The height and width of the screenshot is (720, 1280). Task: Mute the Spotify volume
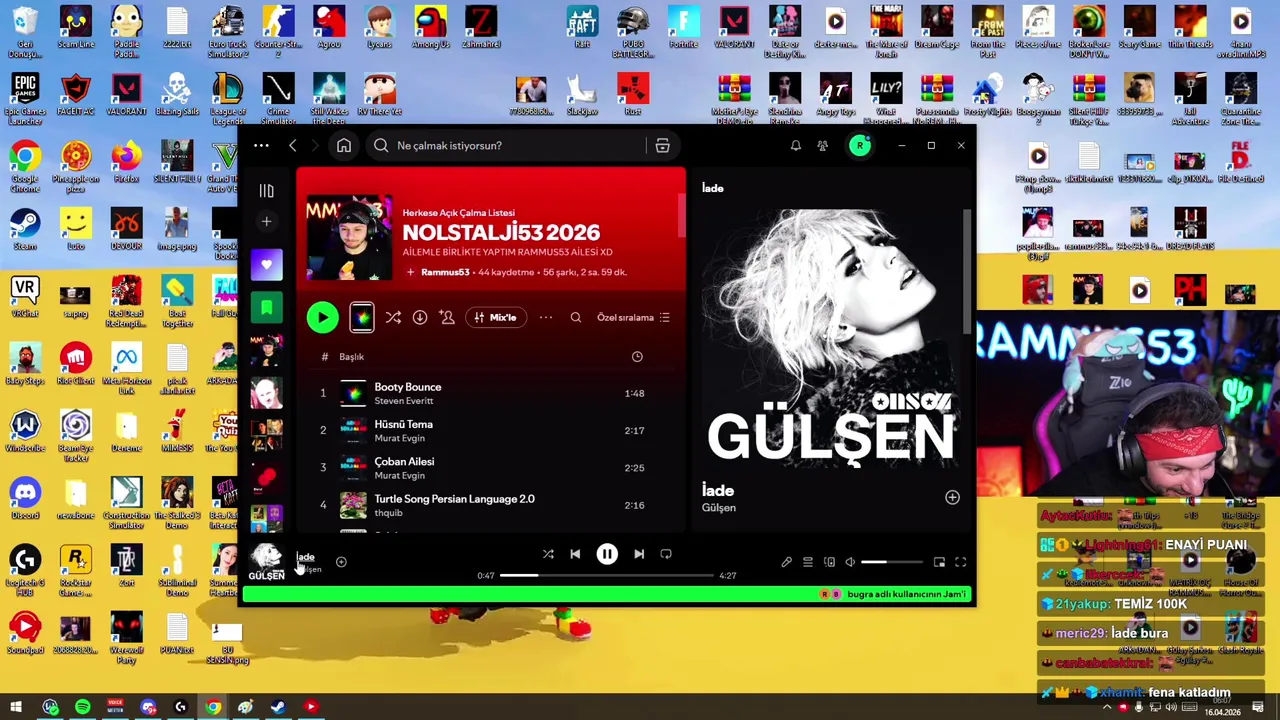(850, 563)
